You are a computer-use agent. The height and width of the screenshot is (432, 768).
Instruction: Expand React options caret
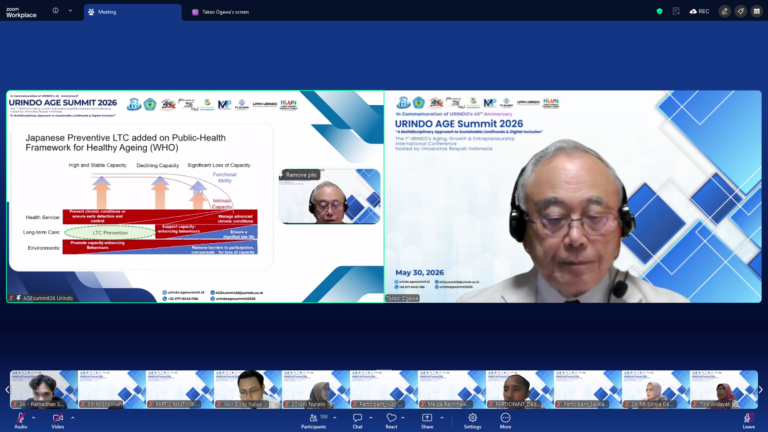click(x=403, y=418)
